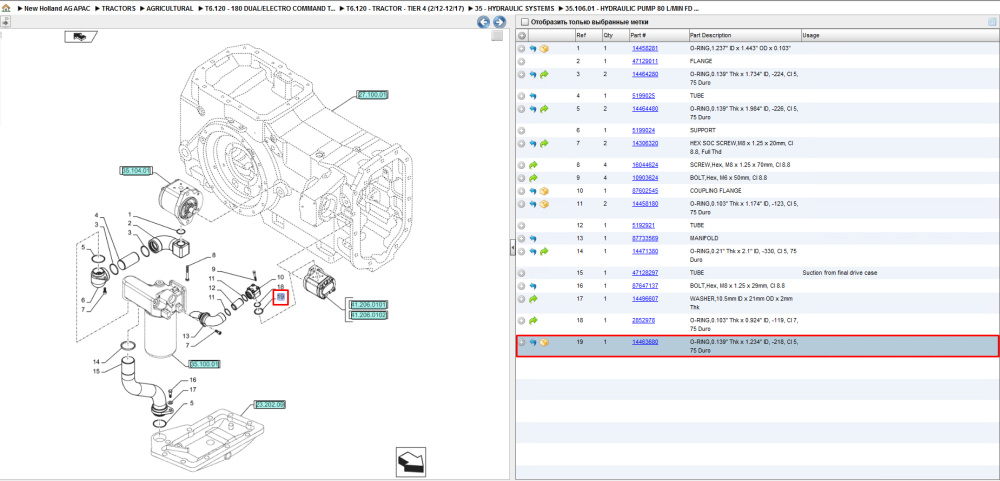Open previous diagram with back arrow
The image size is (1000, 481).
[484, 22]
